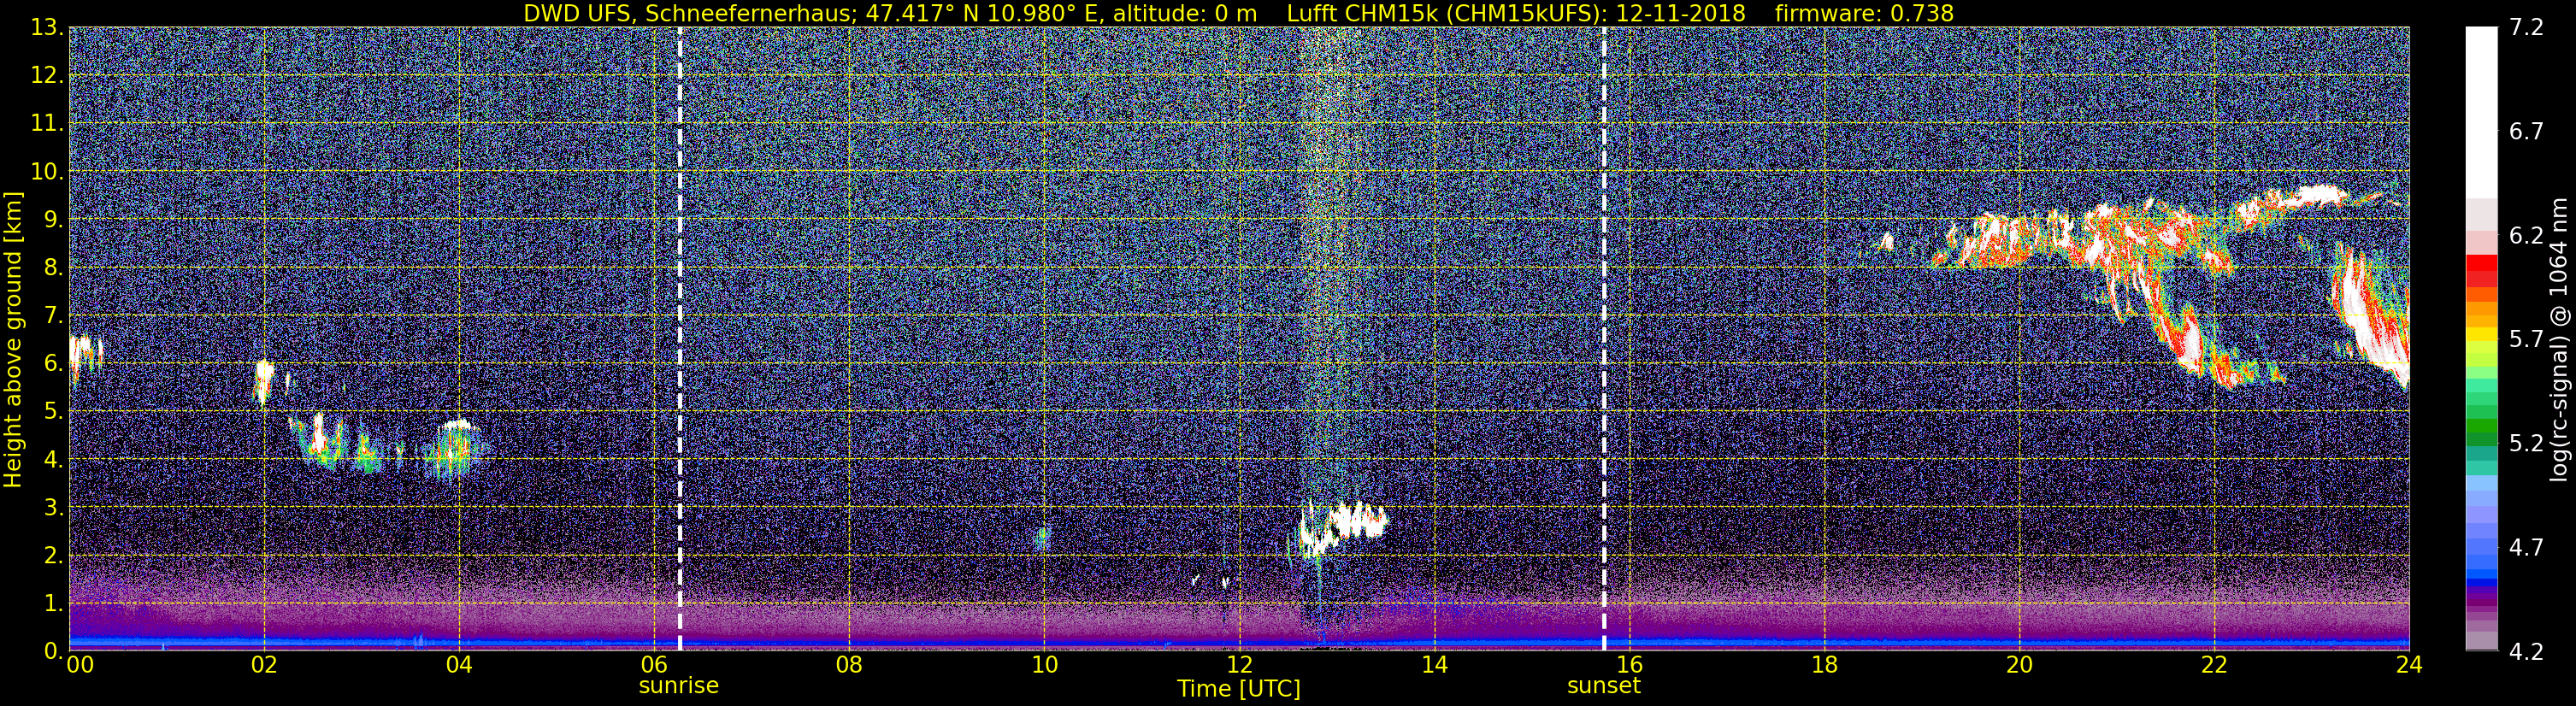Click the time axis tick label '20'
This screenshot has height=706, width=2576.
(2019, 666)
